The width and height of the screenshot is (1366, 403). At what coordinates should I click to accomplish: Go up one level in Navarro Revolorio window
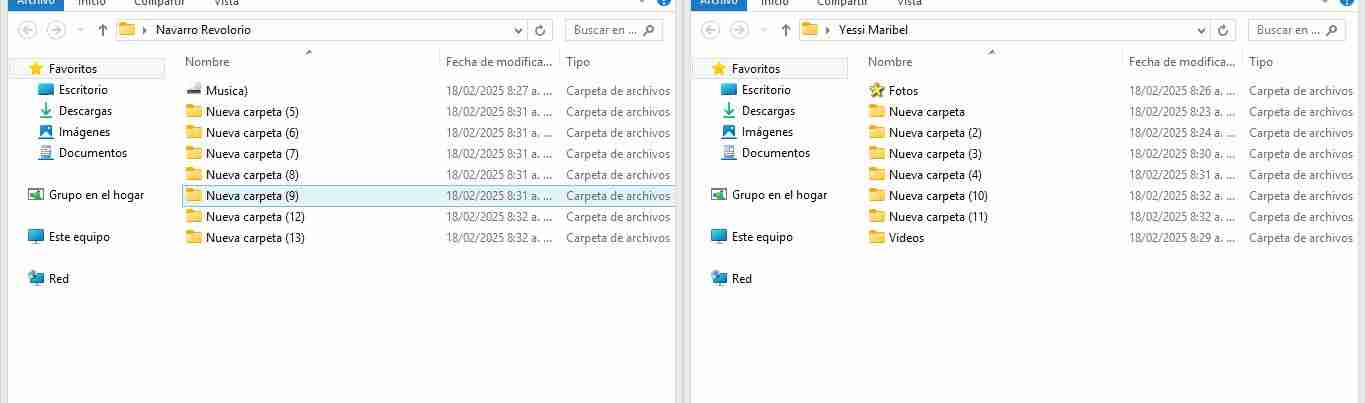[103, 30]
